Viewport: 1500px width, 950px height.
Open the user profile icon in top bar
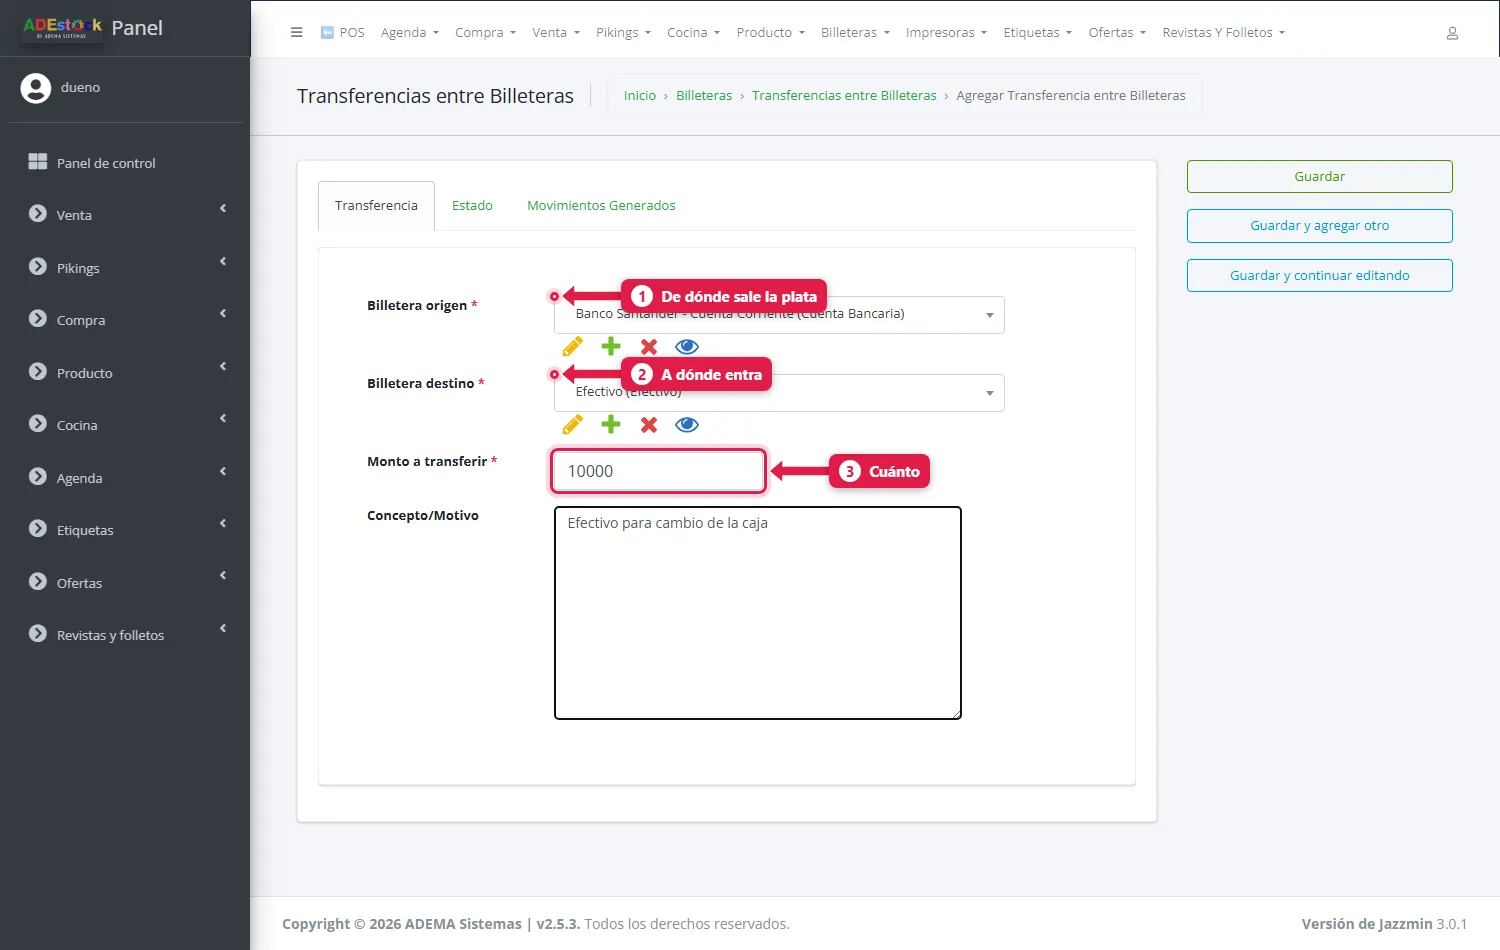click(1452, 33)
